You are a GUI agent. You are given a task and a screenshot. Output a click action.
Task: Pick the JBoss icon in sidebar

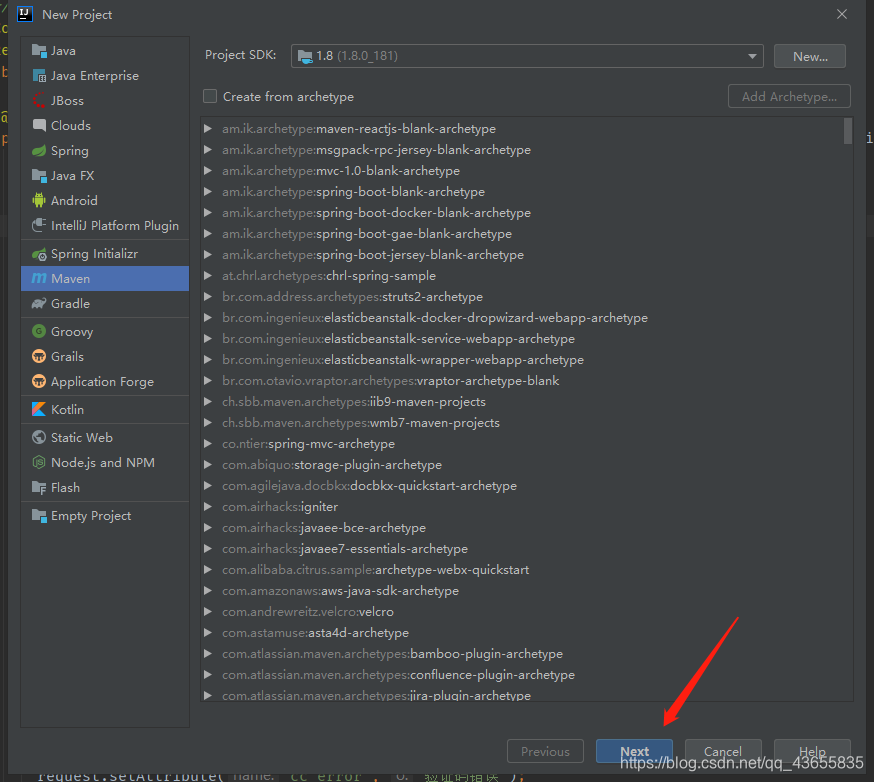(39, 101)
